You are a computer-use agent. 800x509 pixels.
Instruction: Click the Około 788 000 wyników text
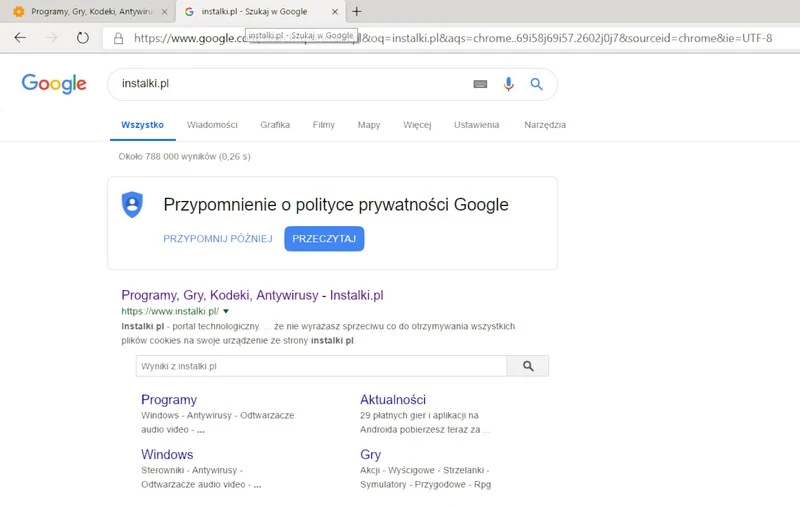click(184, 157)
